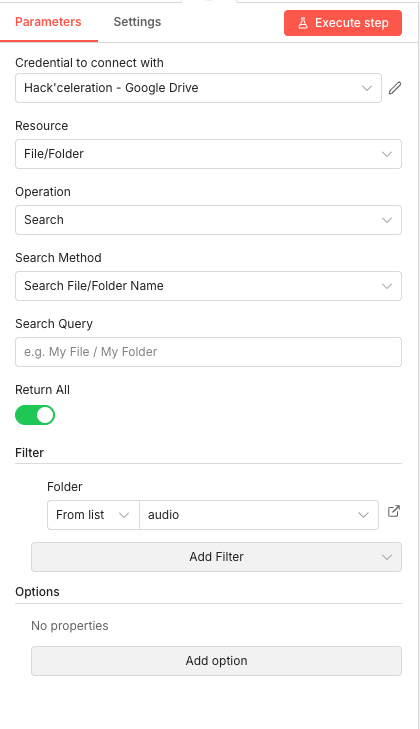Expand the Search Method dropdown

click(208, 286)
